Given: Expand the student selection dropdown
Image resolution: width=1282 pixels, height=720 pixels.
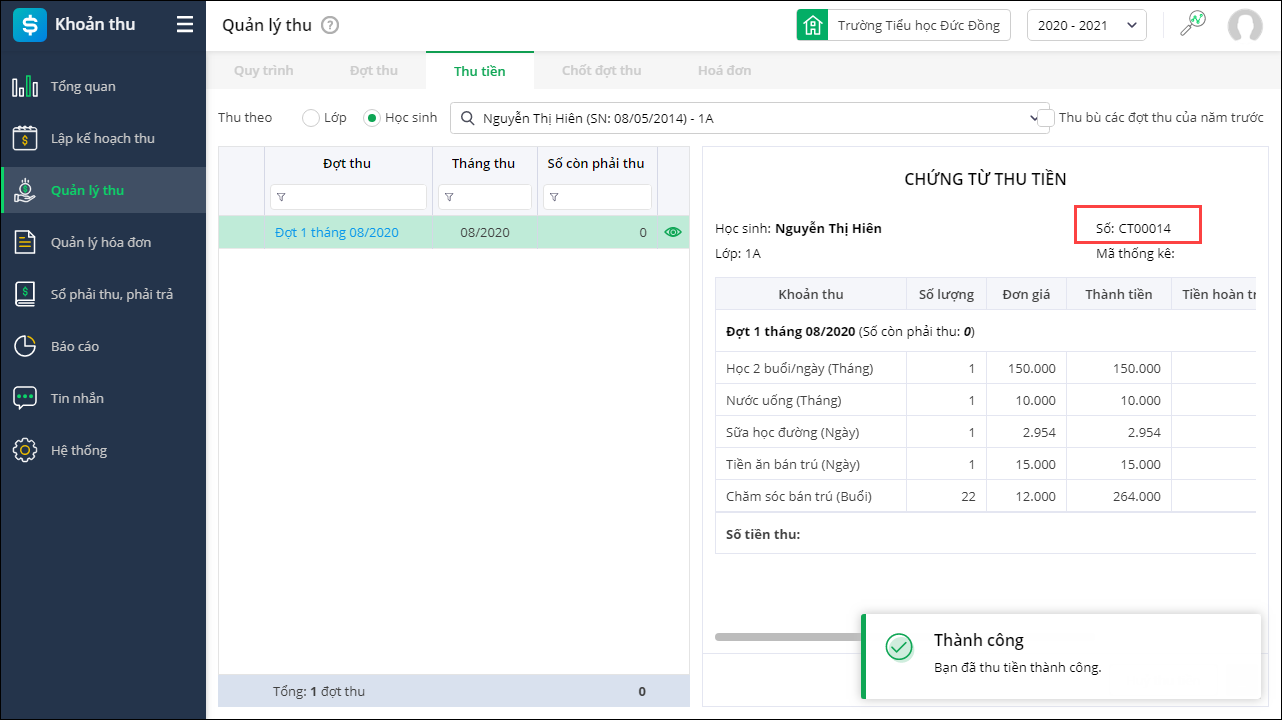Looking at the screenshot, I should tap(1034, 118).
